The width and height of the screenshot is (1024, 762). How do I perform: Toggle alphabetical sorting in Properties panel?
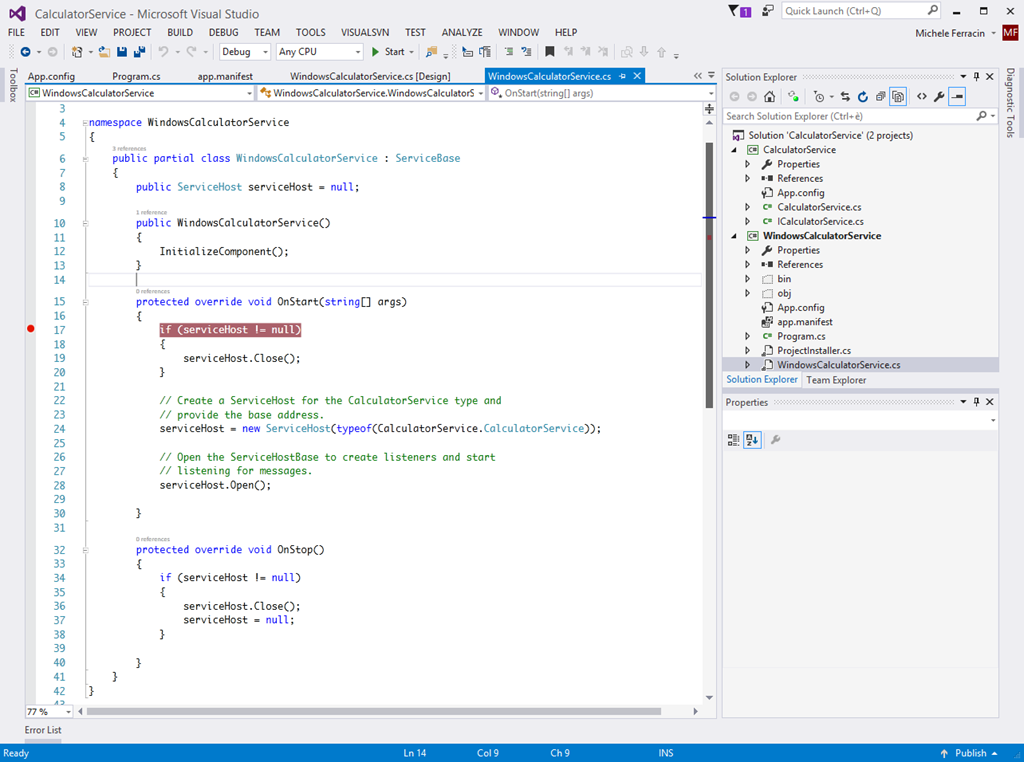(x=752, y=439)
